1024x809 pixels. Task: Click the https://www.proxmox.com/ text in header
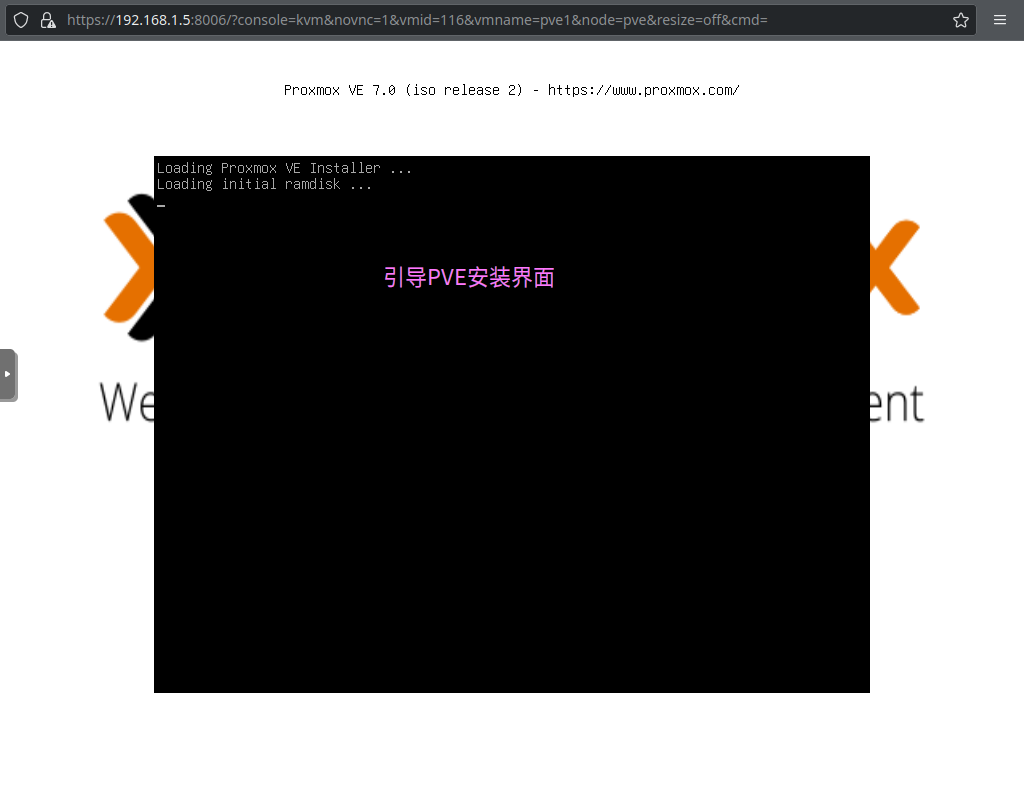click(x=643, y=90)
